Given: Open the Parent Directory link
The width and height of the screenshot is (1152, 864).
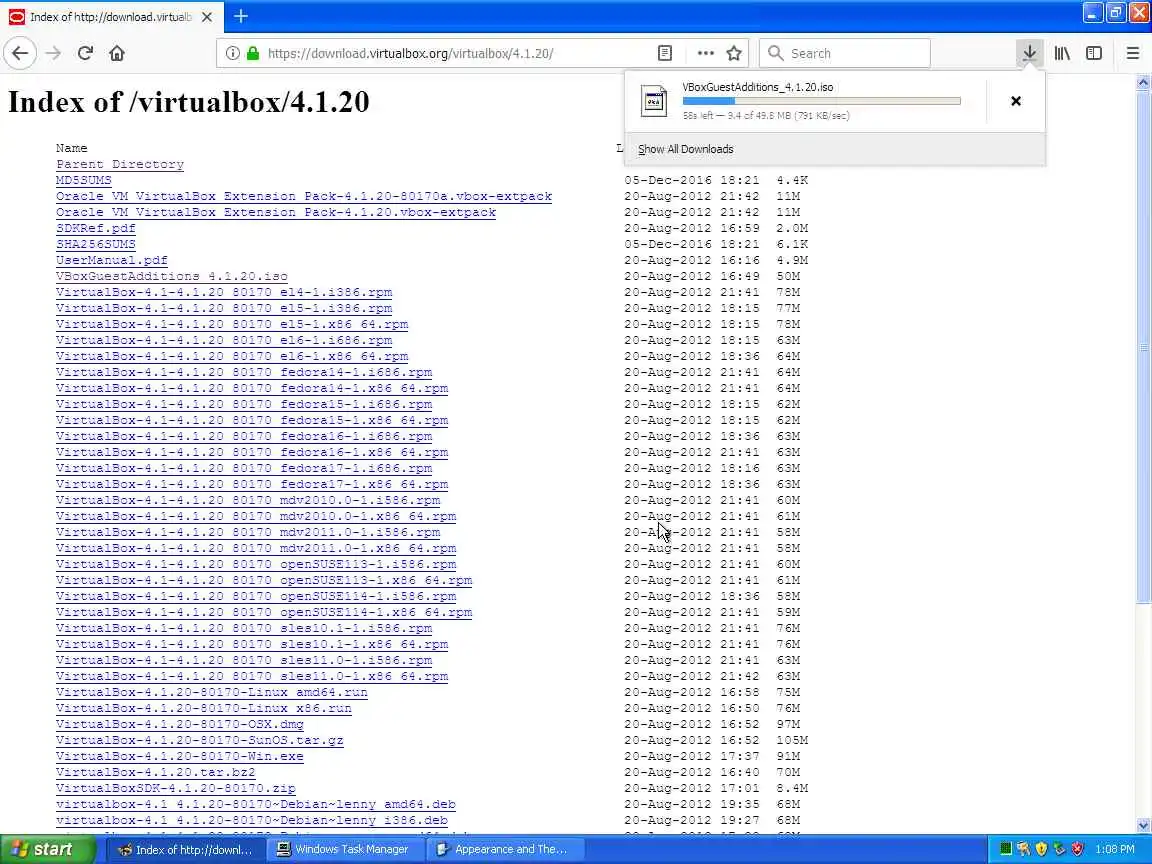Looking at the screenshot, I should click(x=120, y=165).
